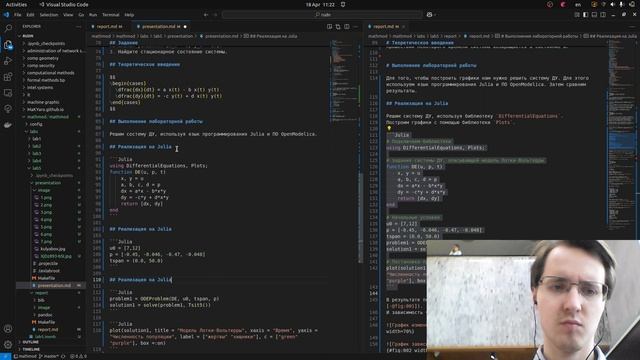Click the errors and warnings counter
This screenshot has width=640, height=360.
(78, 356)
